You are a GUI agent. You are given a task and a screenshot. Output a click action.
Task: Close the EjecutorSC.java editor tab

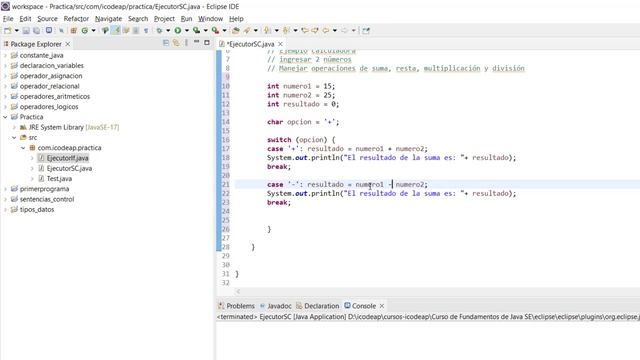pos(280,44)
